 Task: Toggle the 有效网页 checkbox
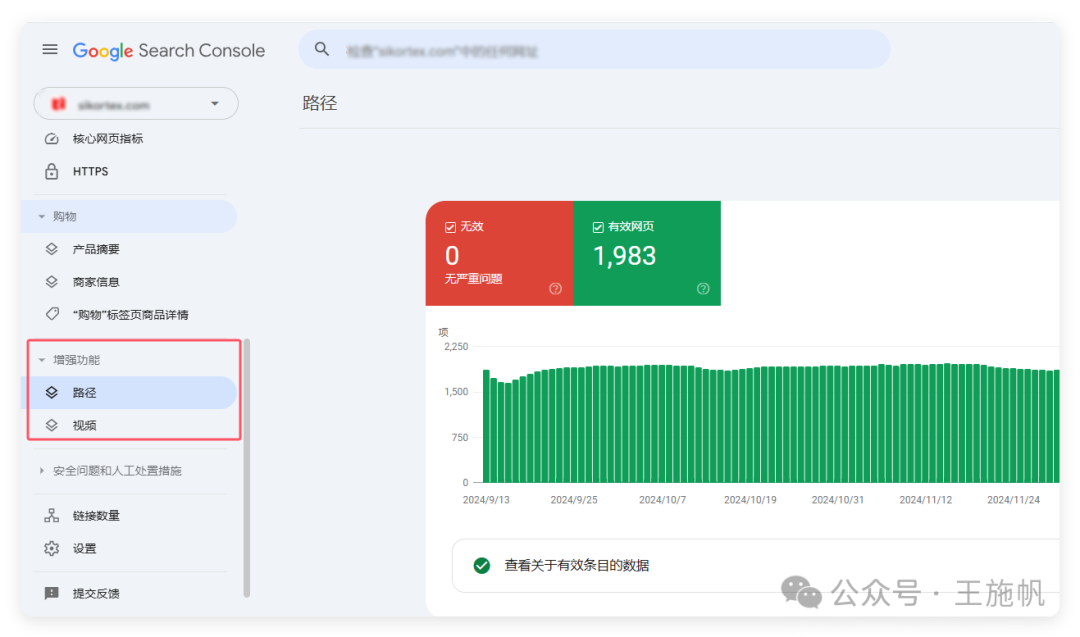598,227
